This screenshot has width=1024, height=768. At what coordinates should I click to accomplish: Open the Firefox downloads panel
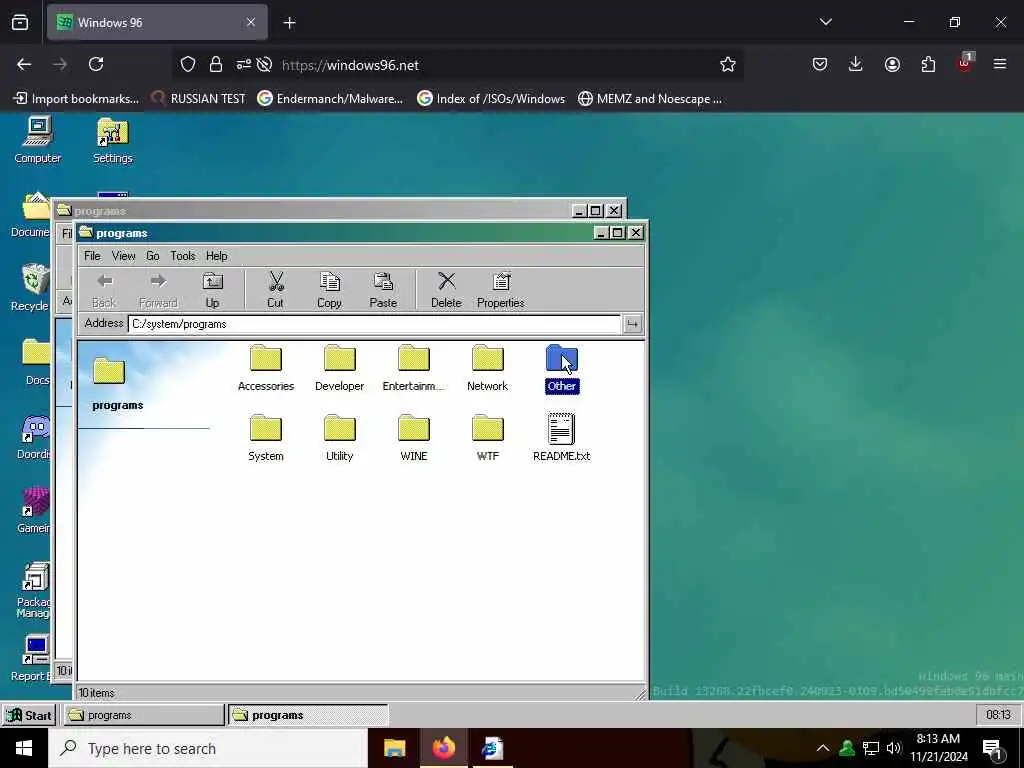[x=856, y=64]
